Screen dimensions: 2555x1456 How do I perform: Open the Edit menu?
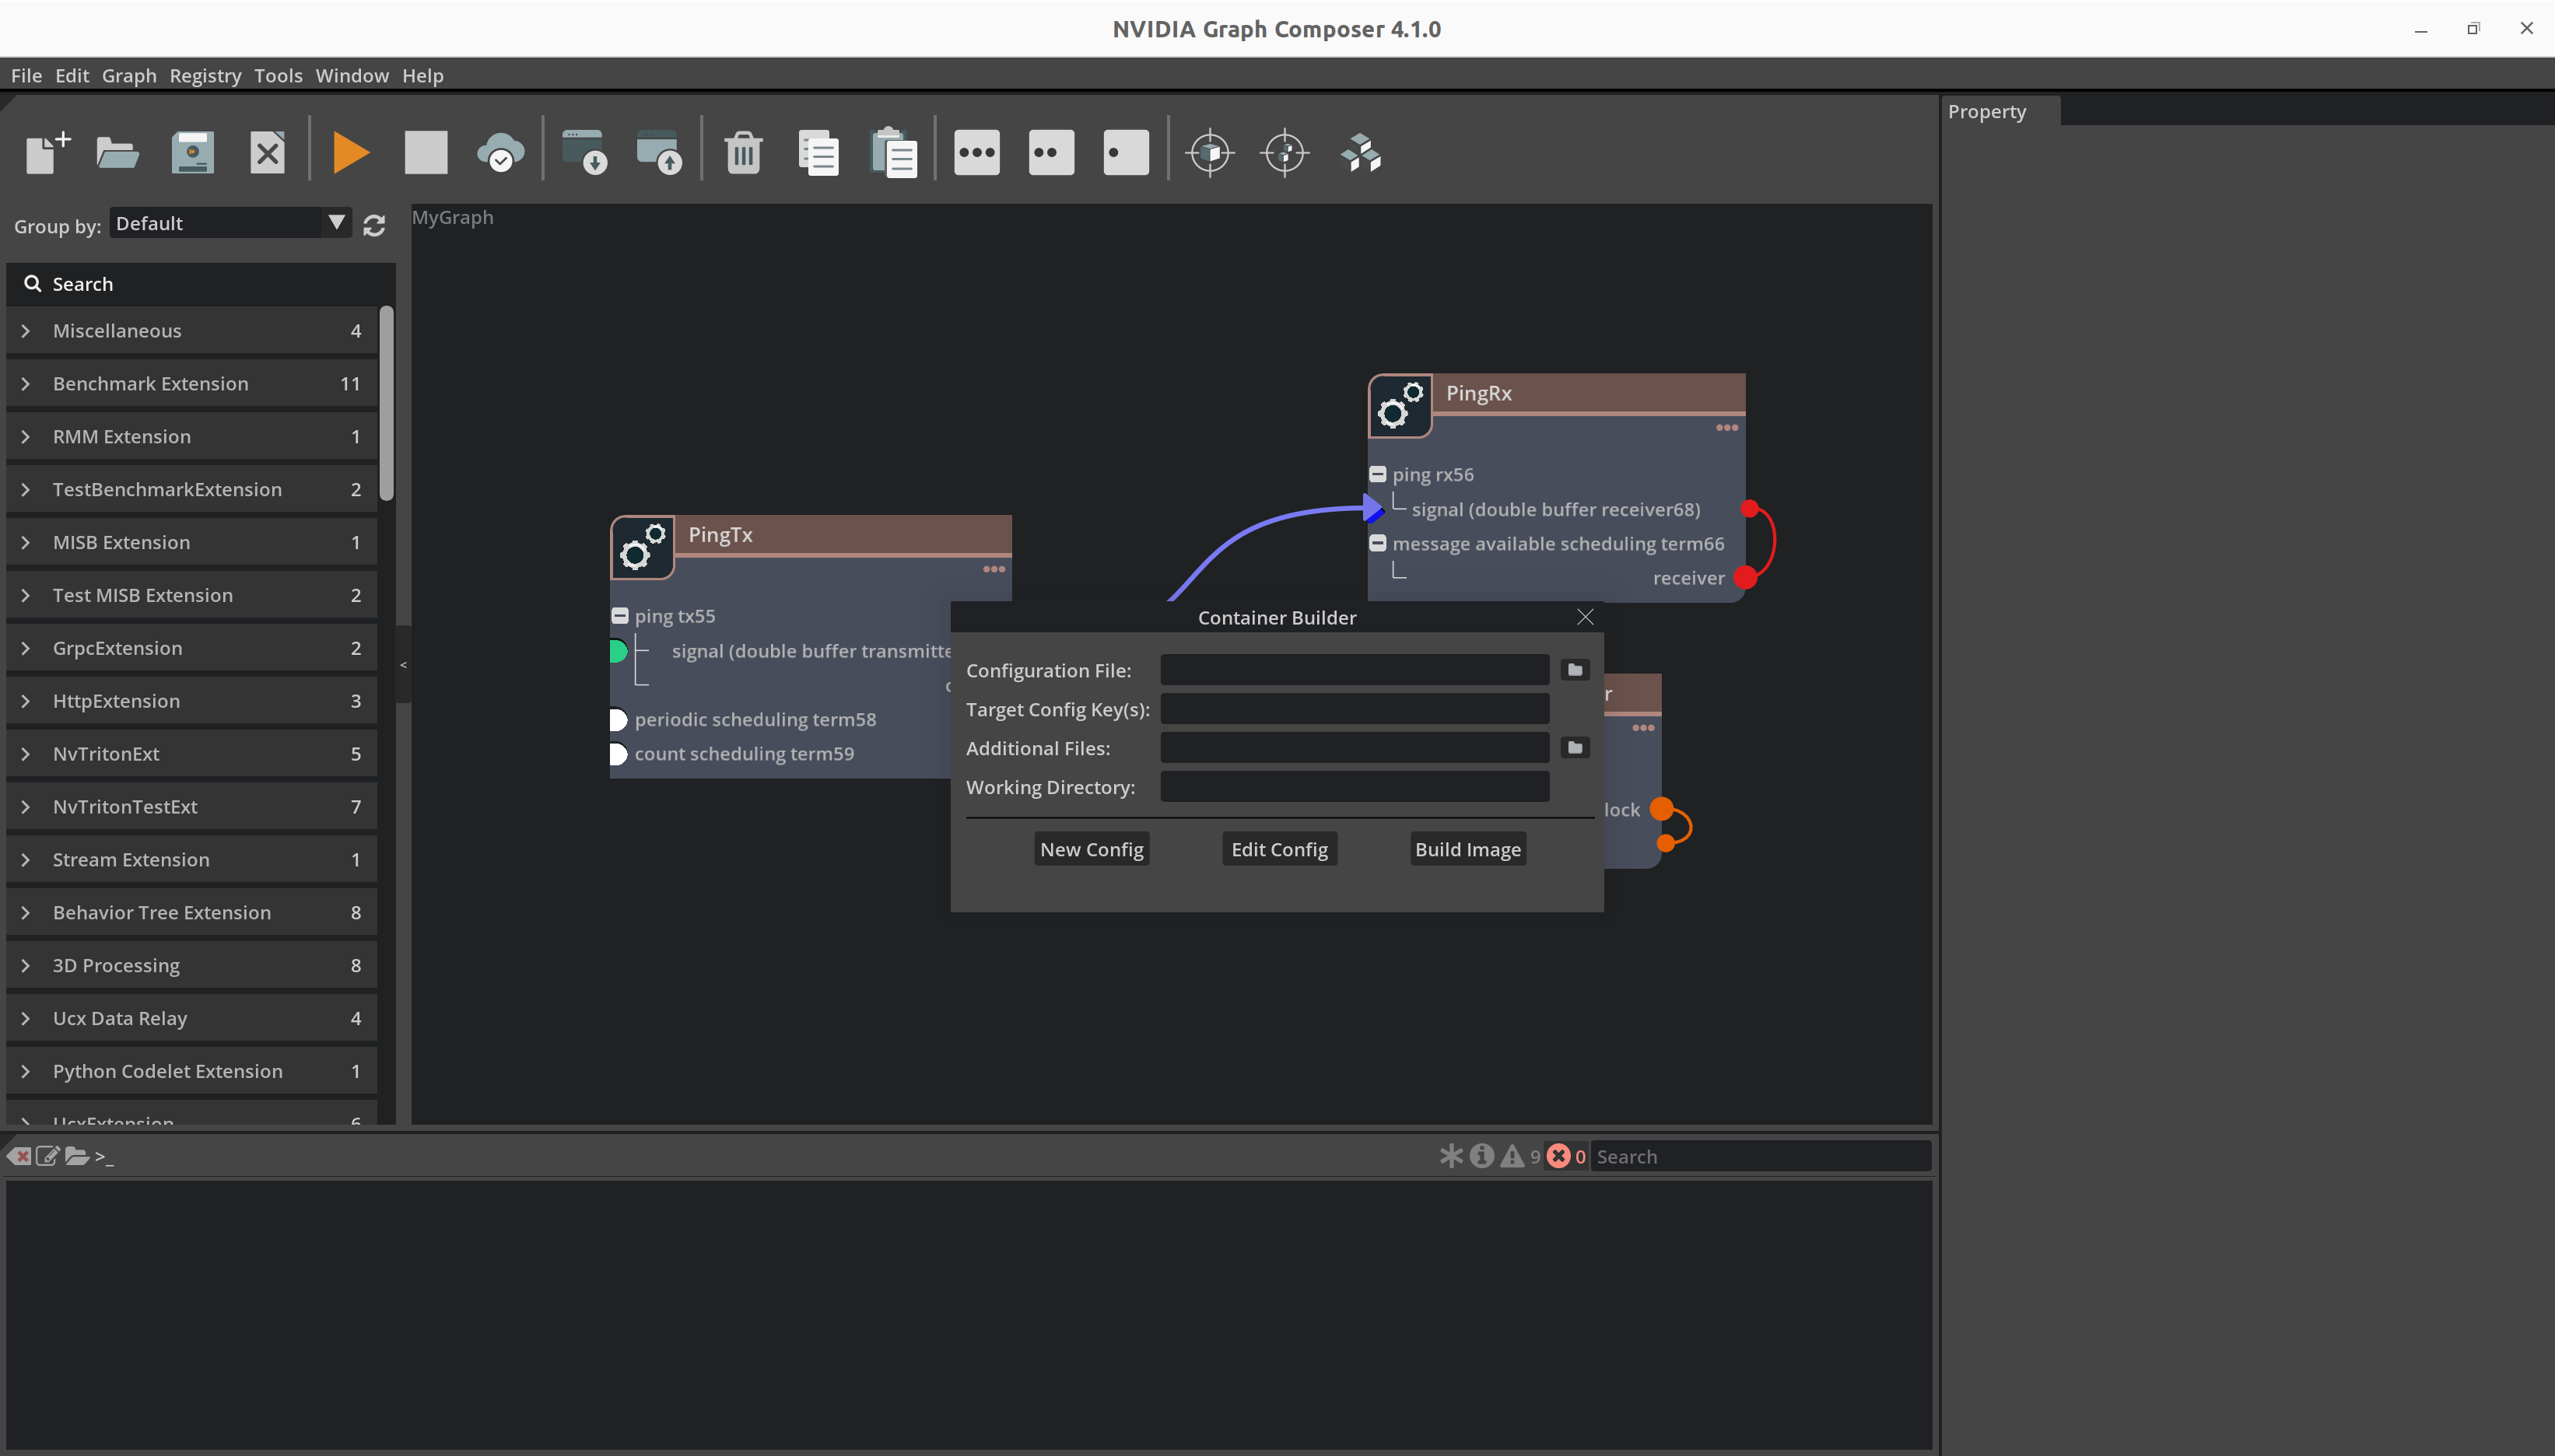(72, 76)
